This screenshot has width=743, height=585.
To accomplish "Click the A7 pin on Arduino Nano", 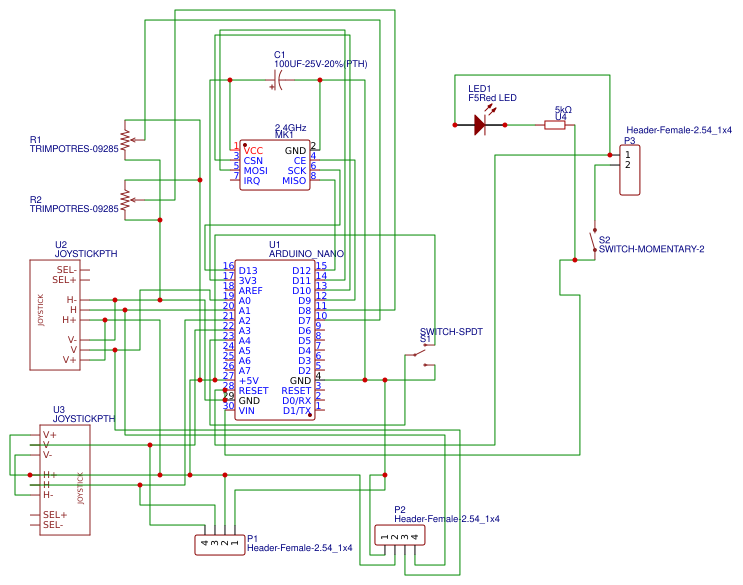I will click(x=245, y=371).
